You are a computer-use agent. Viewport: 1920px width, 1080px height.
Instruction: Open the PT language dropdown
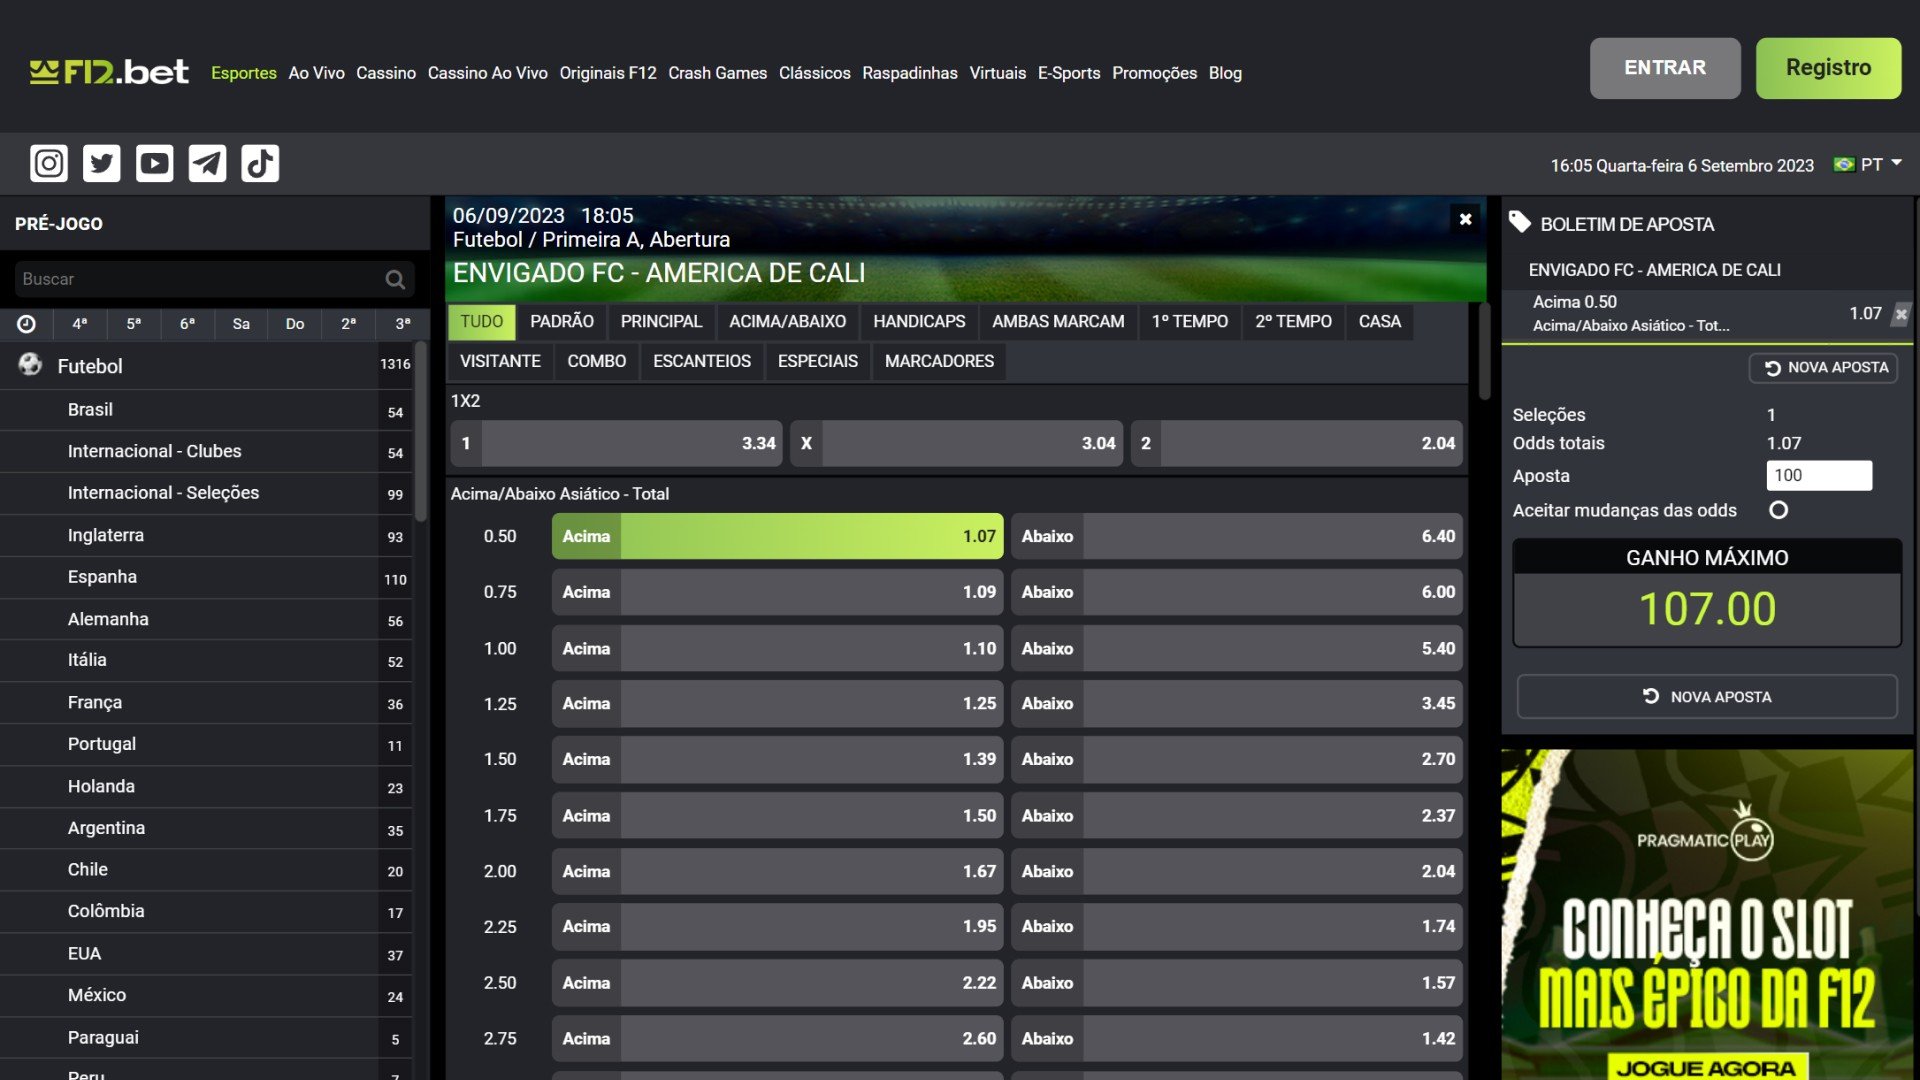[x=1873, y=164]
